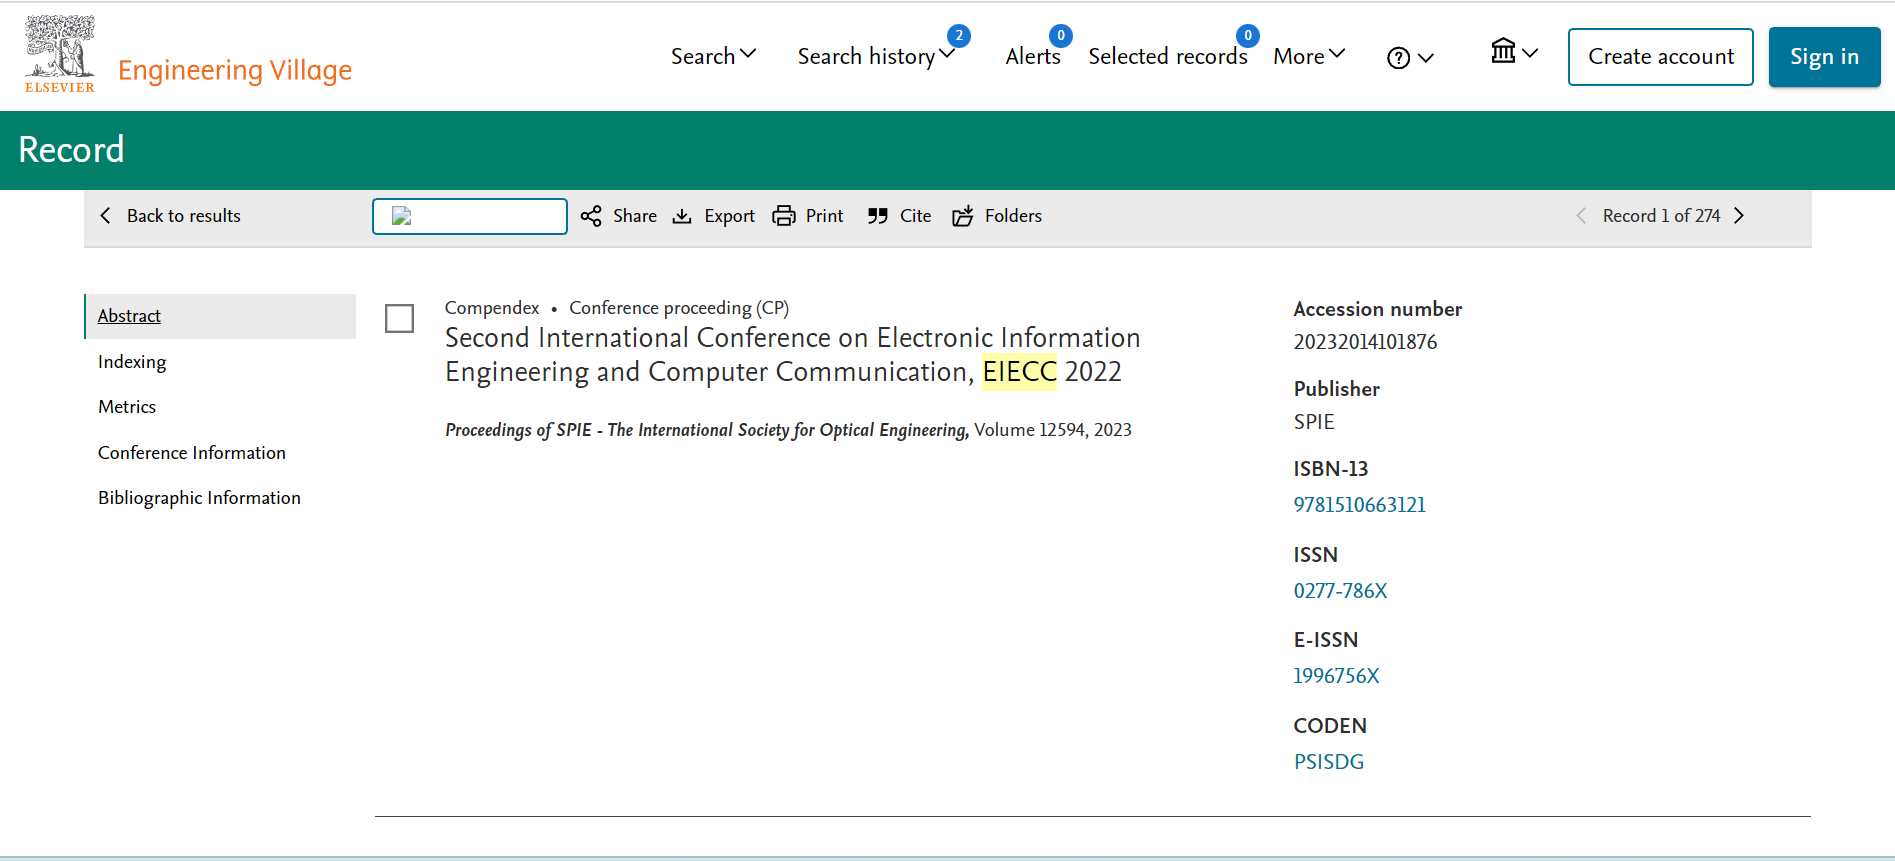Viewport: 1895px width, 861px height.
Task: Click the publisher value SPIE
Action: (1314, 422)
